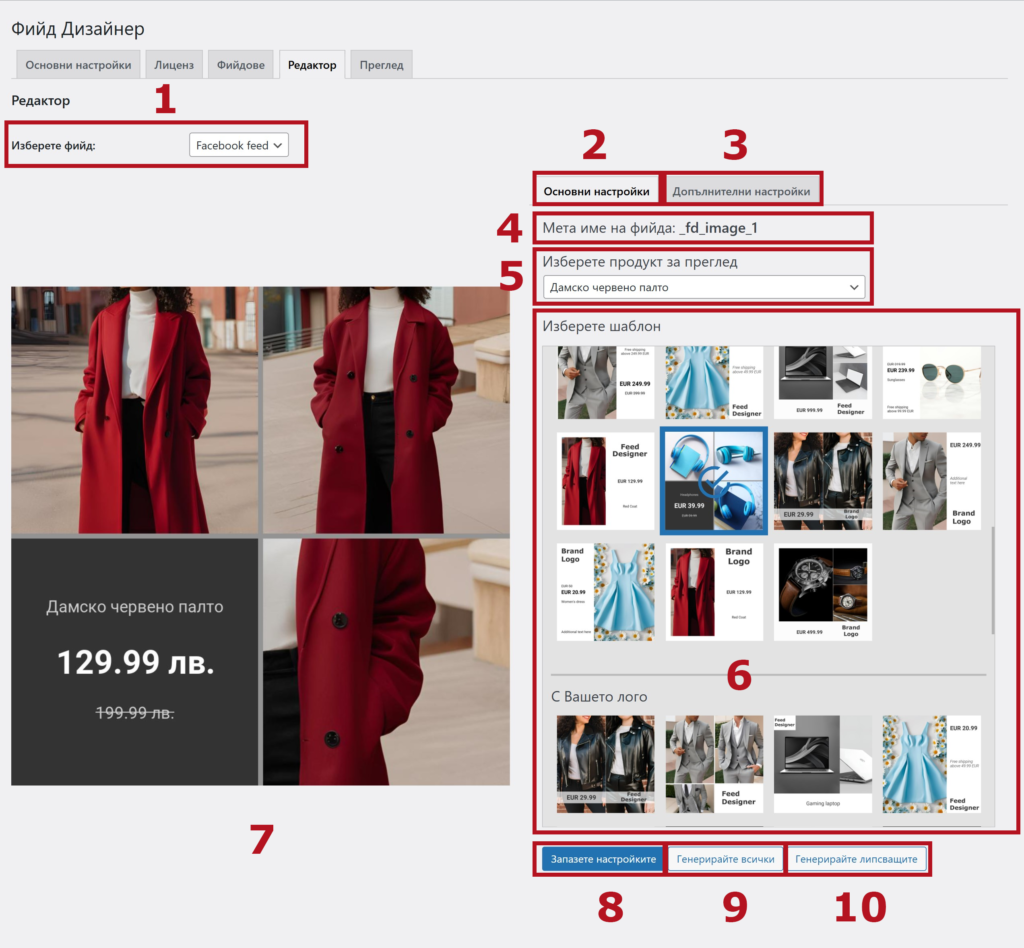Image resolution: width=1024 pixels, height=948 pixels.
Task: Choose the highlighted blue headphones template
Action: click(x=714, y=481)
